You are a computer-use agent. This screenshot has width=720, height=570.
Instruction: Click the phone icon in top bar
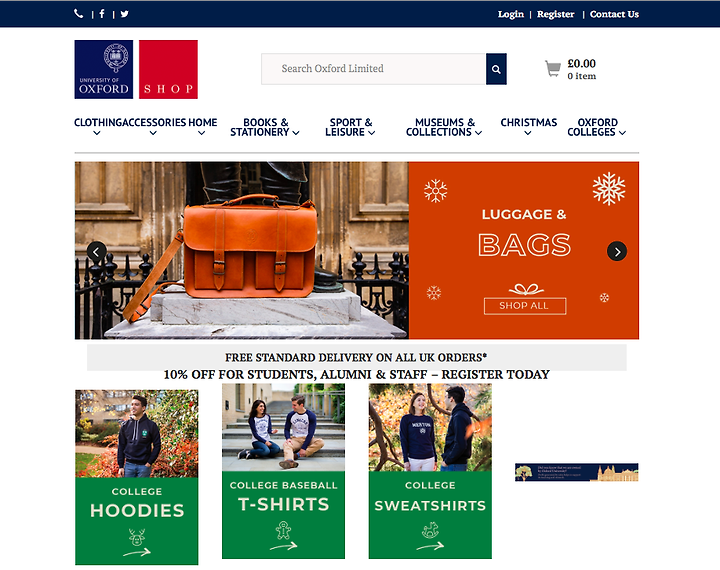pyautogui.click(x=79, y=14)
